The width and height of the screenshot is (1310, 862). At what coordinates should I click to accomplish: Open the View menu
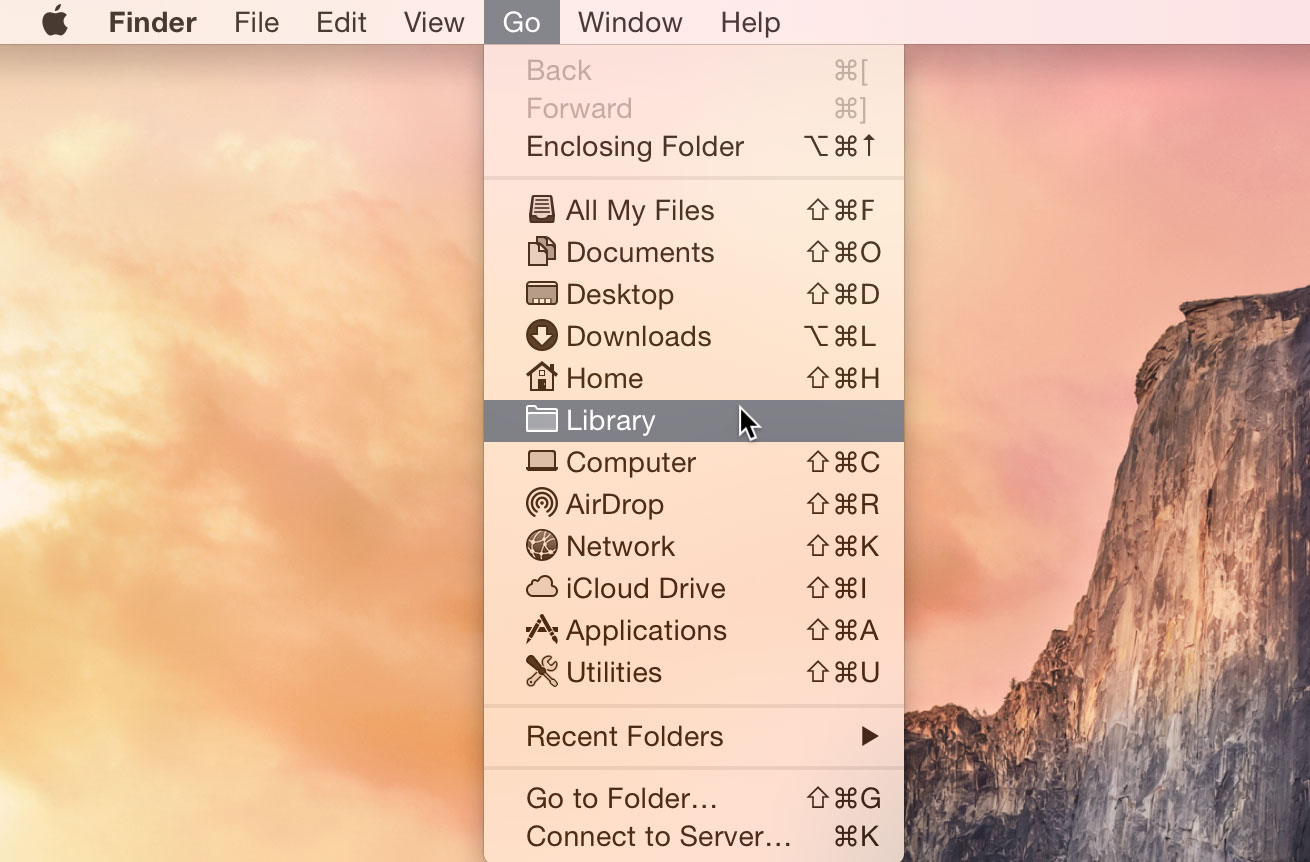434,22
